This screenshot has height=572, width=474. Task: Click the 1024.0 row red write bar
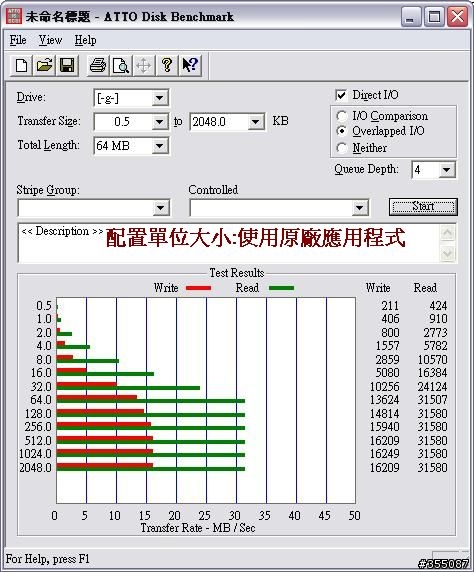pyautogui.click(x=105, y=452)
